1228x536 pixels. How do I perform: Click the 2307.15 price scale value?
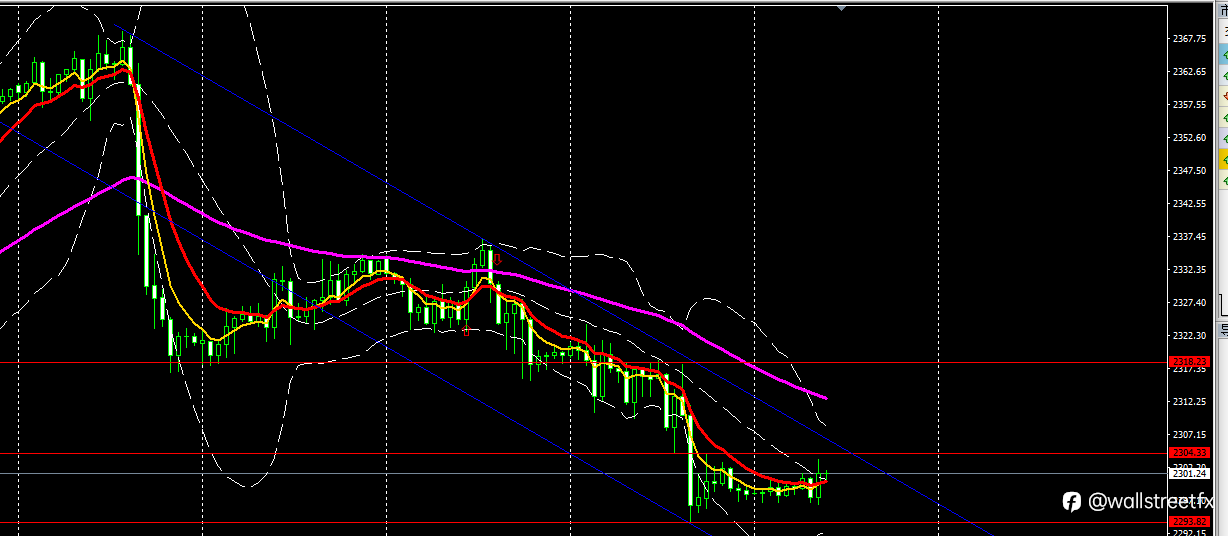point(1191,435)
